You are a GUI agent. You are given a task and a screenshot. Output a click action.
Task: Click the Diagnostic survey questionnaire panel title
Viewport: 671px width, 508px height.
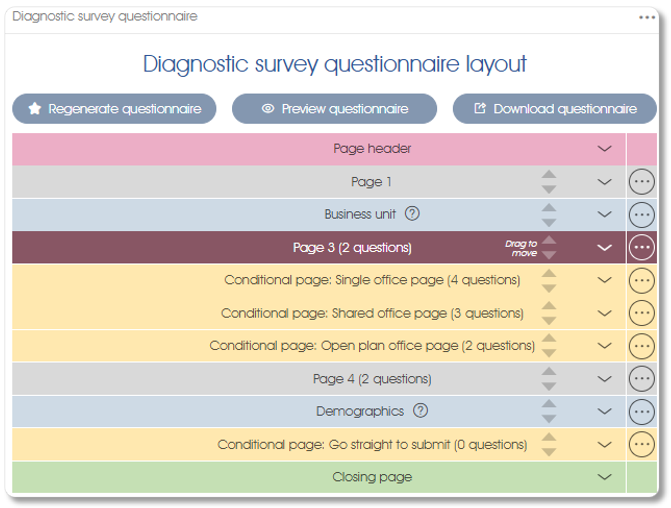pos(105,16)
